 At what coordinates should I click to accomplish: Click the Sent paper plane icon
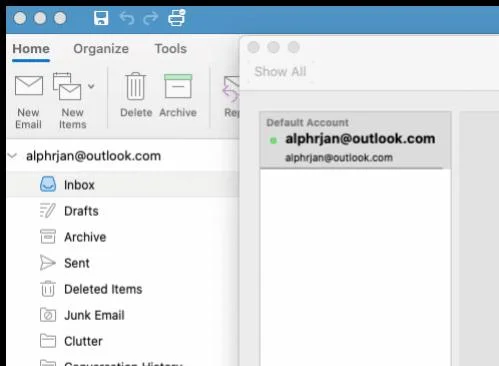(x=47, y=263)
